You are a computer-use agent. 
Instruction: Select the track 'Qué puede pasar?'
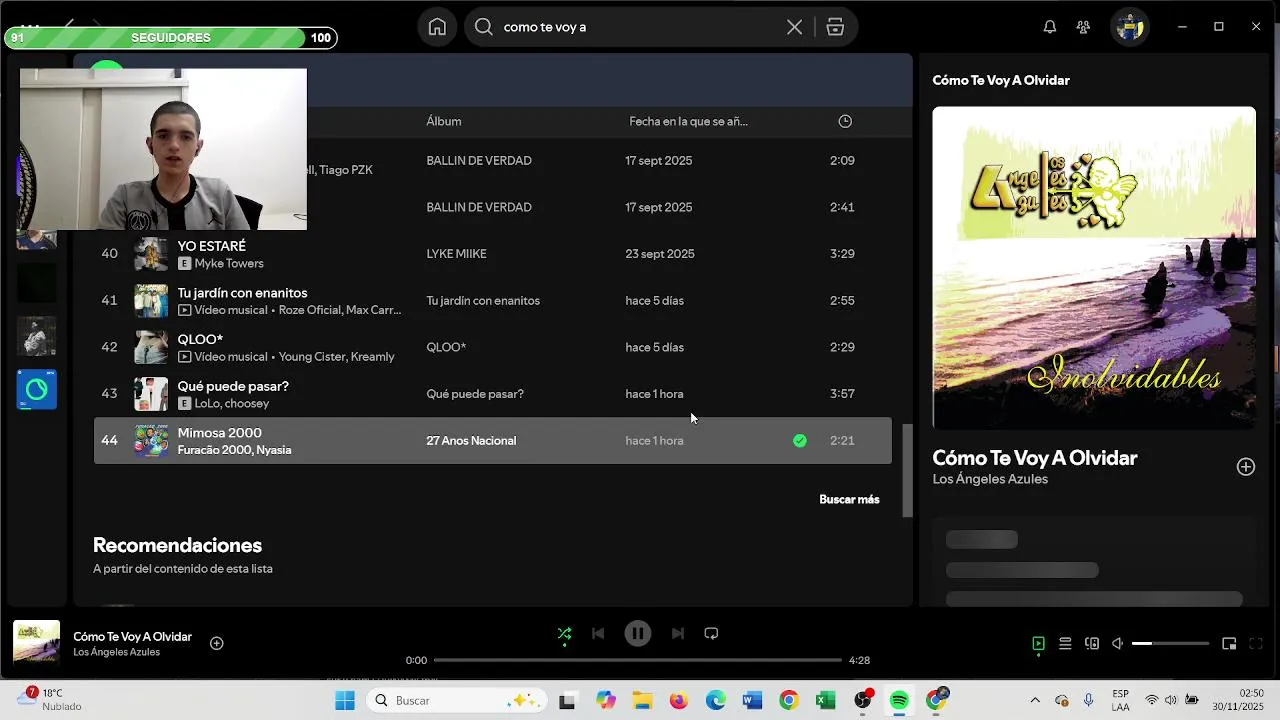point(233,386)
